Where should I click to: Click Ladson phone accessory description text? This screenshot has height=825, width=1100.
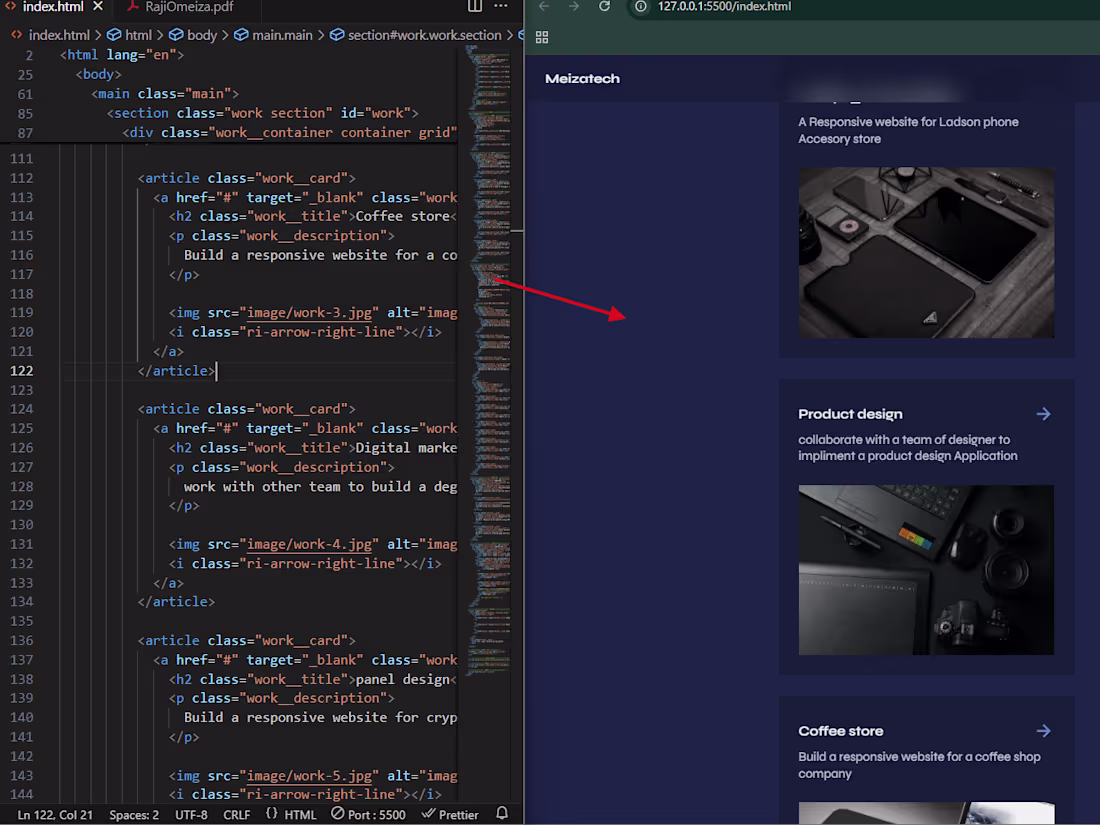click(908, 130)
